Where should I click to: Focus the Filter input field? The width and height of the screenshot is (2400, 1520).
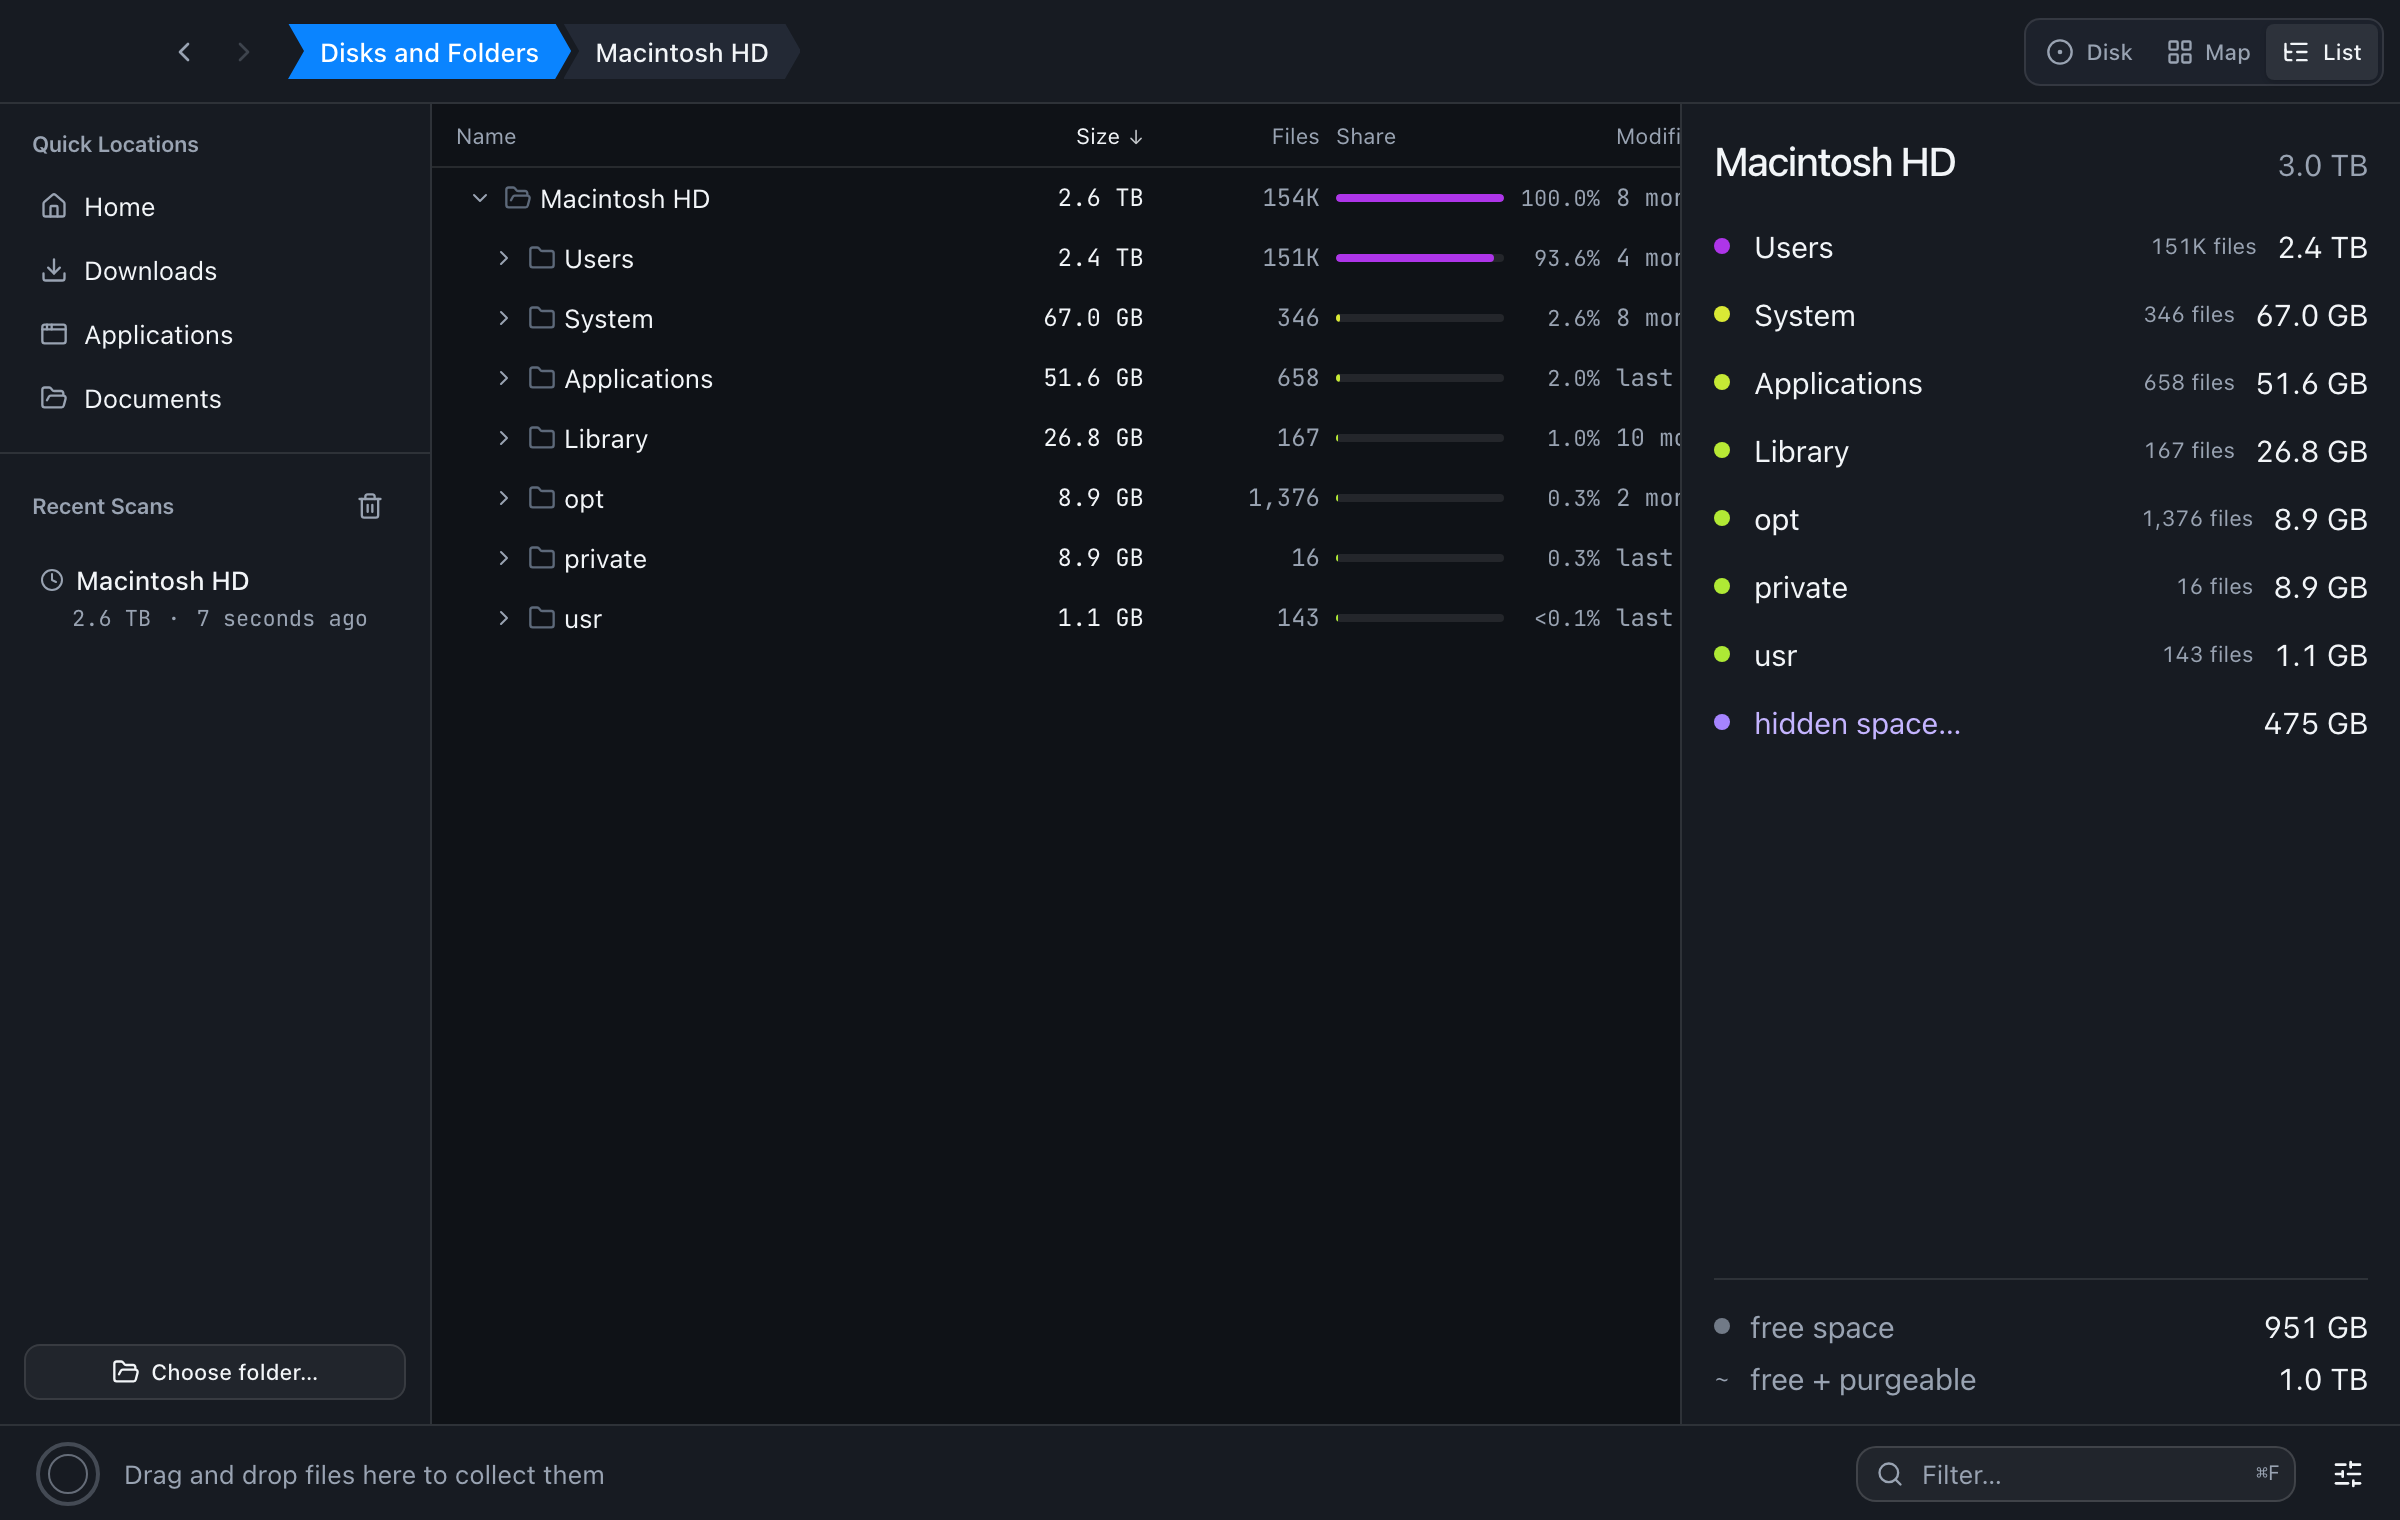point(2076,1474)
